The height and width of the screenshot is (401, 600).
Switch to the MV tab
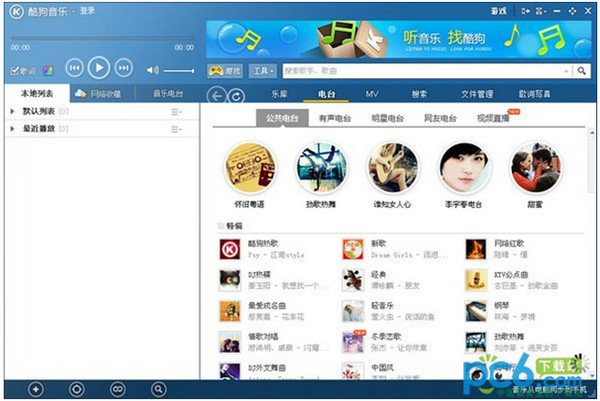[372, 94]
